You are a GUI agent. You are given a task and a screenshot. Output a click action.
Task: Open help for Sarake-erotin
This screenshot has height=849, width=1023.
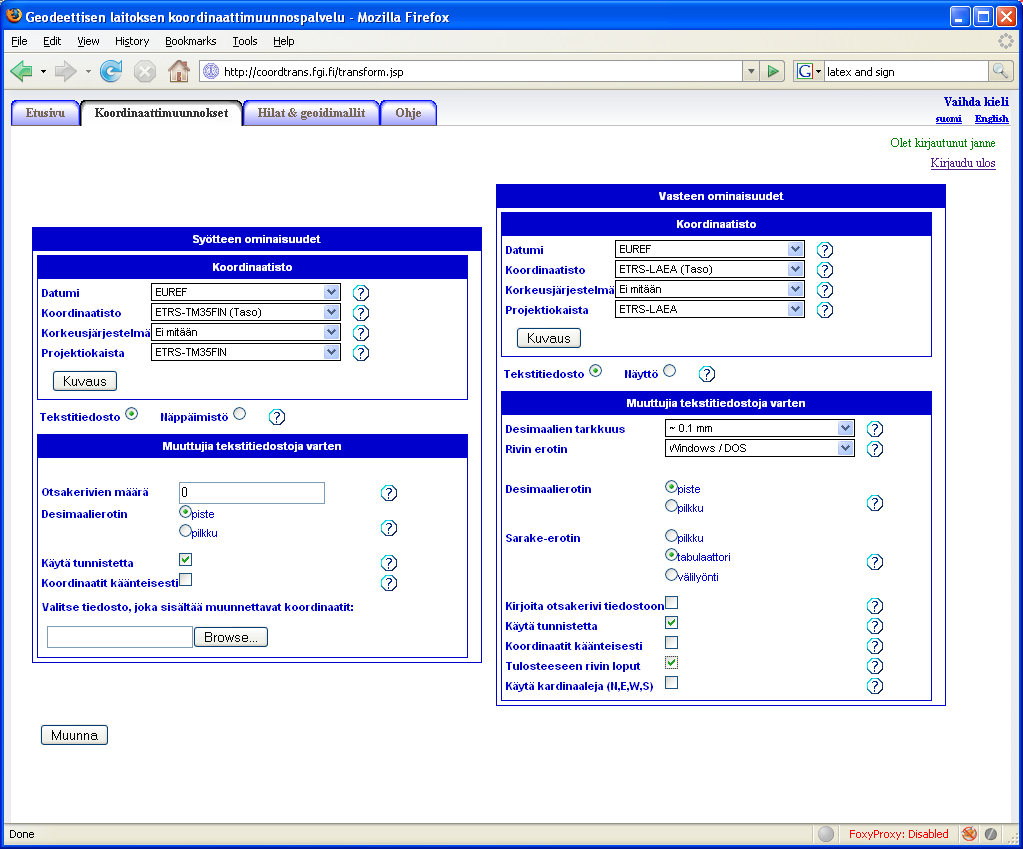875,562
